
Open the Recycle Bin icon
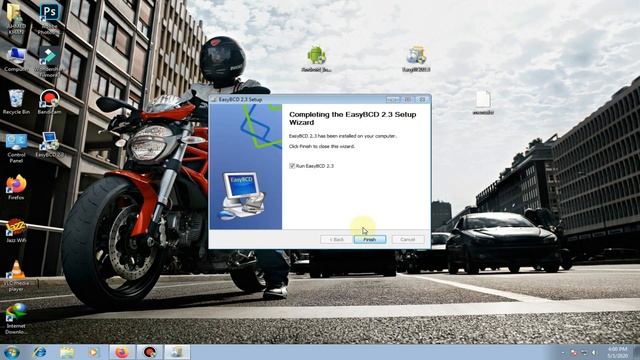pyautogui.click(x=16, y=102)
